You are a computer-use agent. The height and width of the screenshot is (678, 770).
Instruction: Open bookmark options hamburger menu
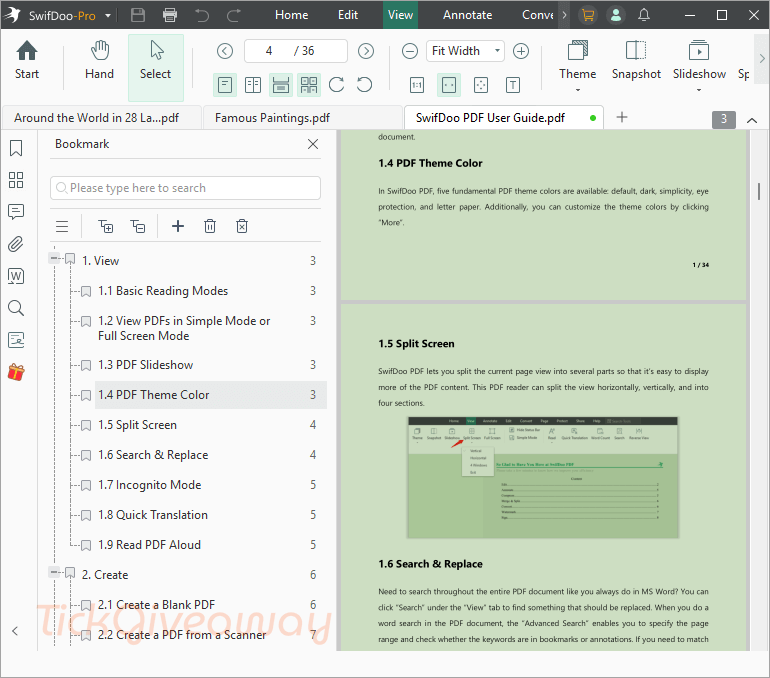62,226
